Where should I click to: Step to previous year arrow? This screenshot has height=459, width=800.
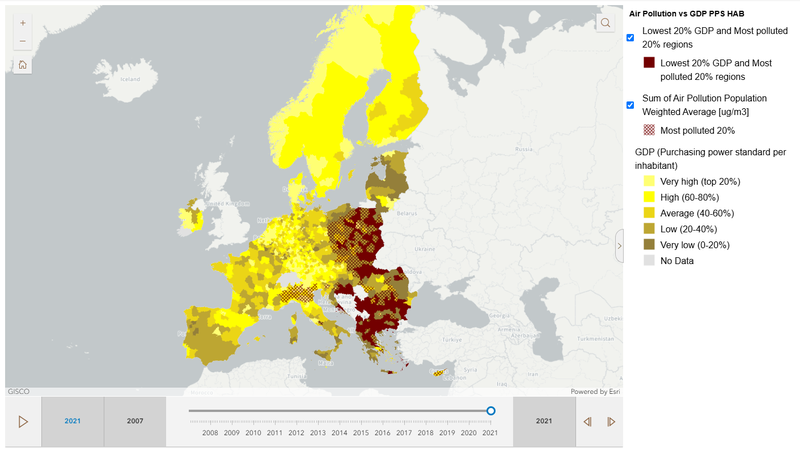point(587,421)
